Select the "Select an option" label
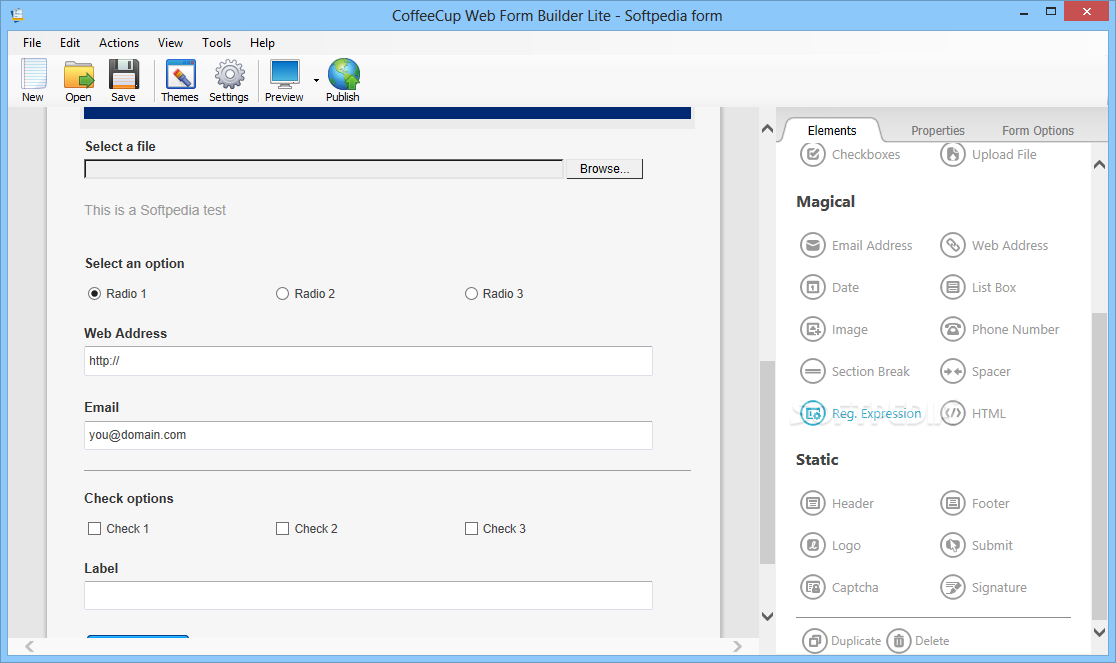Viewport: 1116px width, 663px height. click(135, 264)
